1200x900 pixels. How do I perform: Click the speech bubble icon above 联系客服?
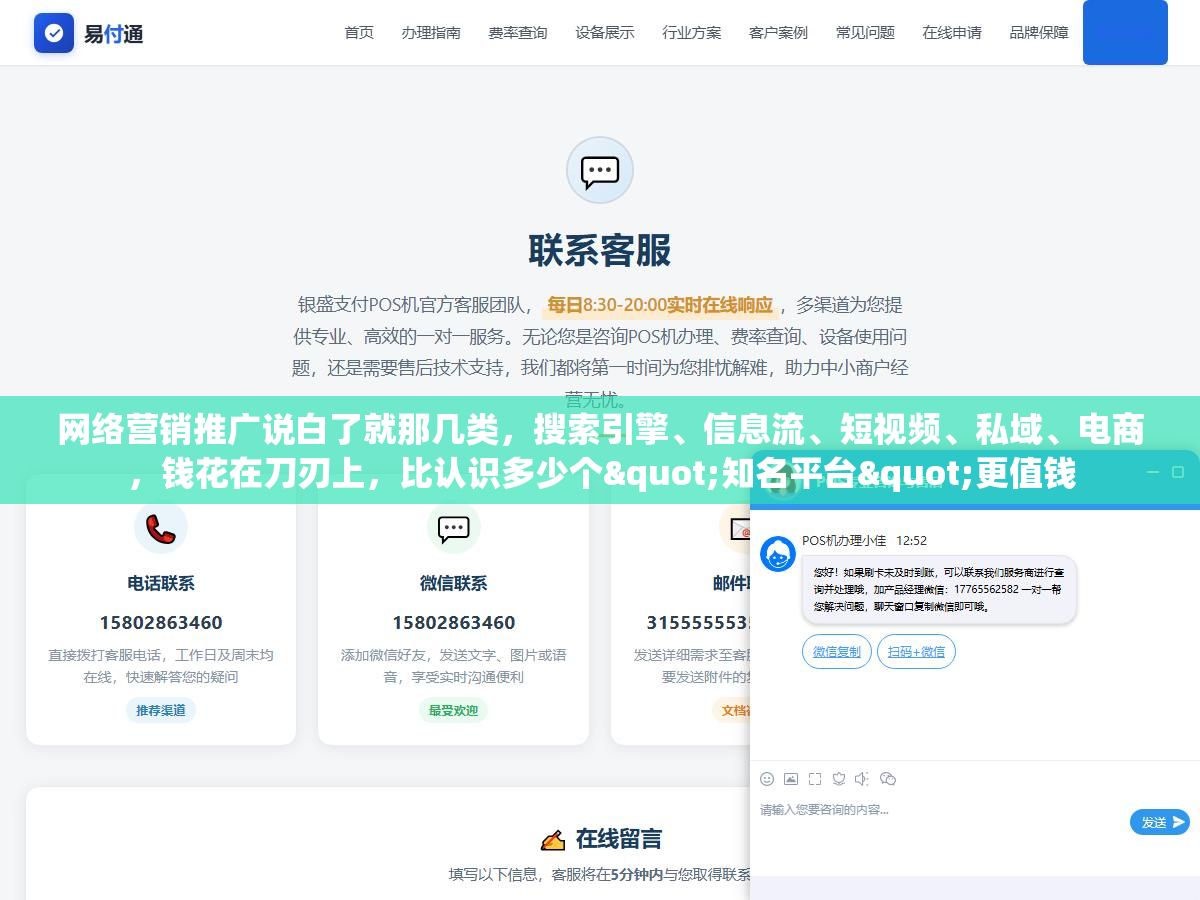click(x=600, y=170)
